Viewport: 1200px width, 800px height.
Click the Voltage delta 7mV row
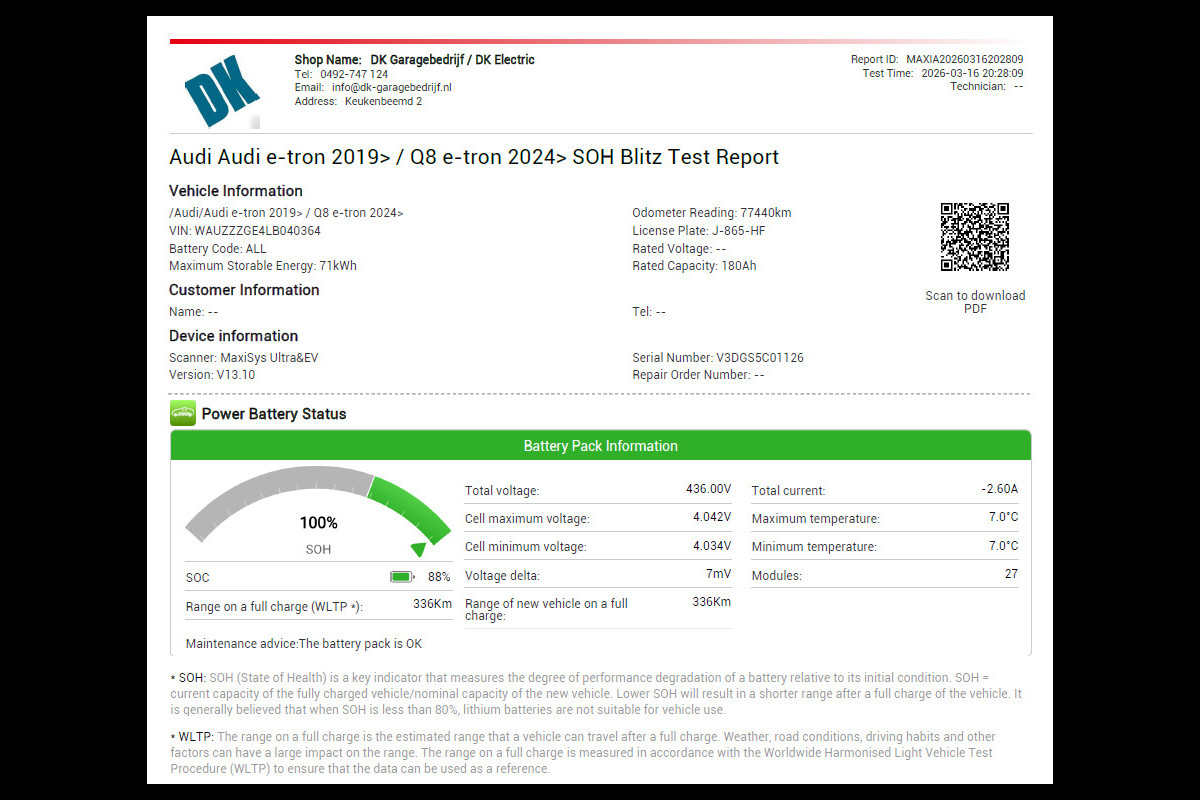point(598,575)
